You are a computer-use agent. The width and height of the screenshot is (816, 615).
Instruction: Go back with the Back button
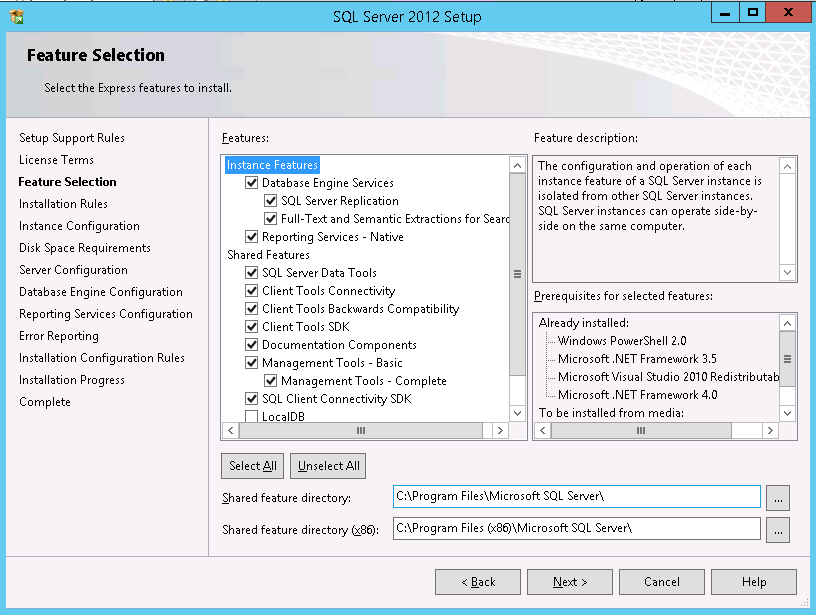[x=478, y=582]
